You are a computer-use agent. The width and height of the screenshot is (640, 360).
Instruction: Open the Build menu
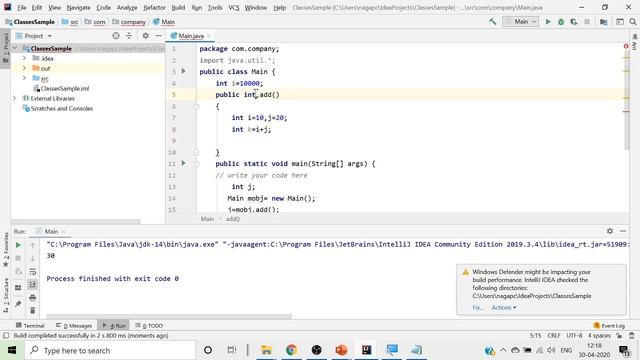(178, 7)
